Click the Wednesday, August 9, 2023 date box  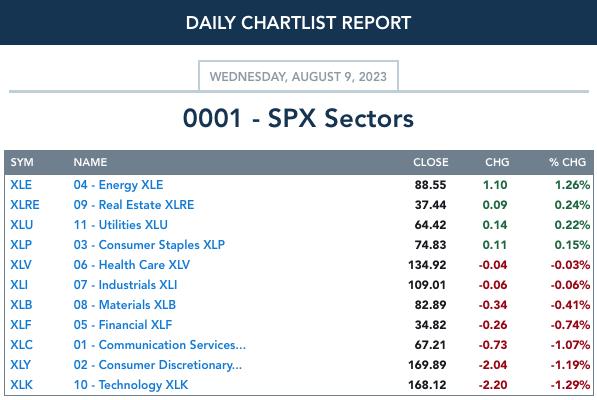tap(298, 76)
